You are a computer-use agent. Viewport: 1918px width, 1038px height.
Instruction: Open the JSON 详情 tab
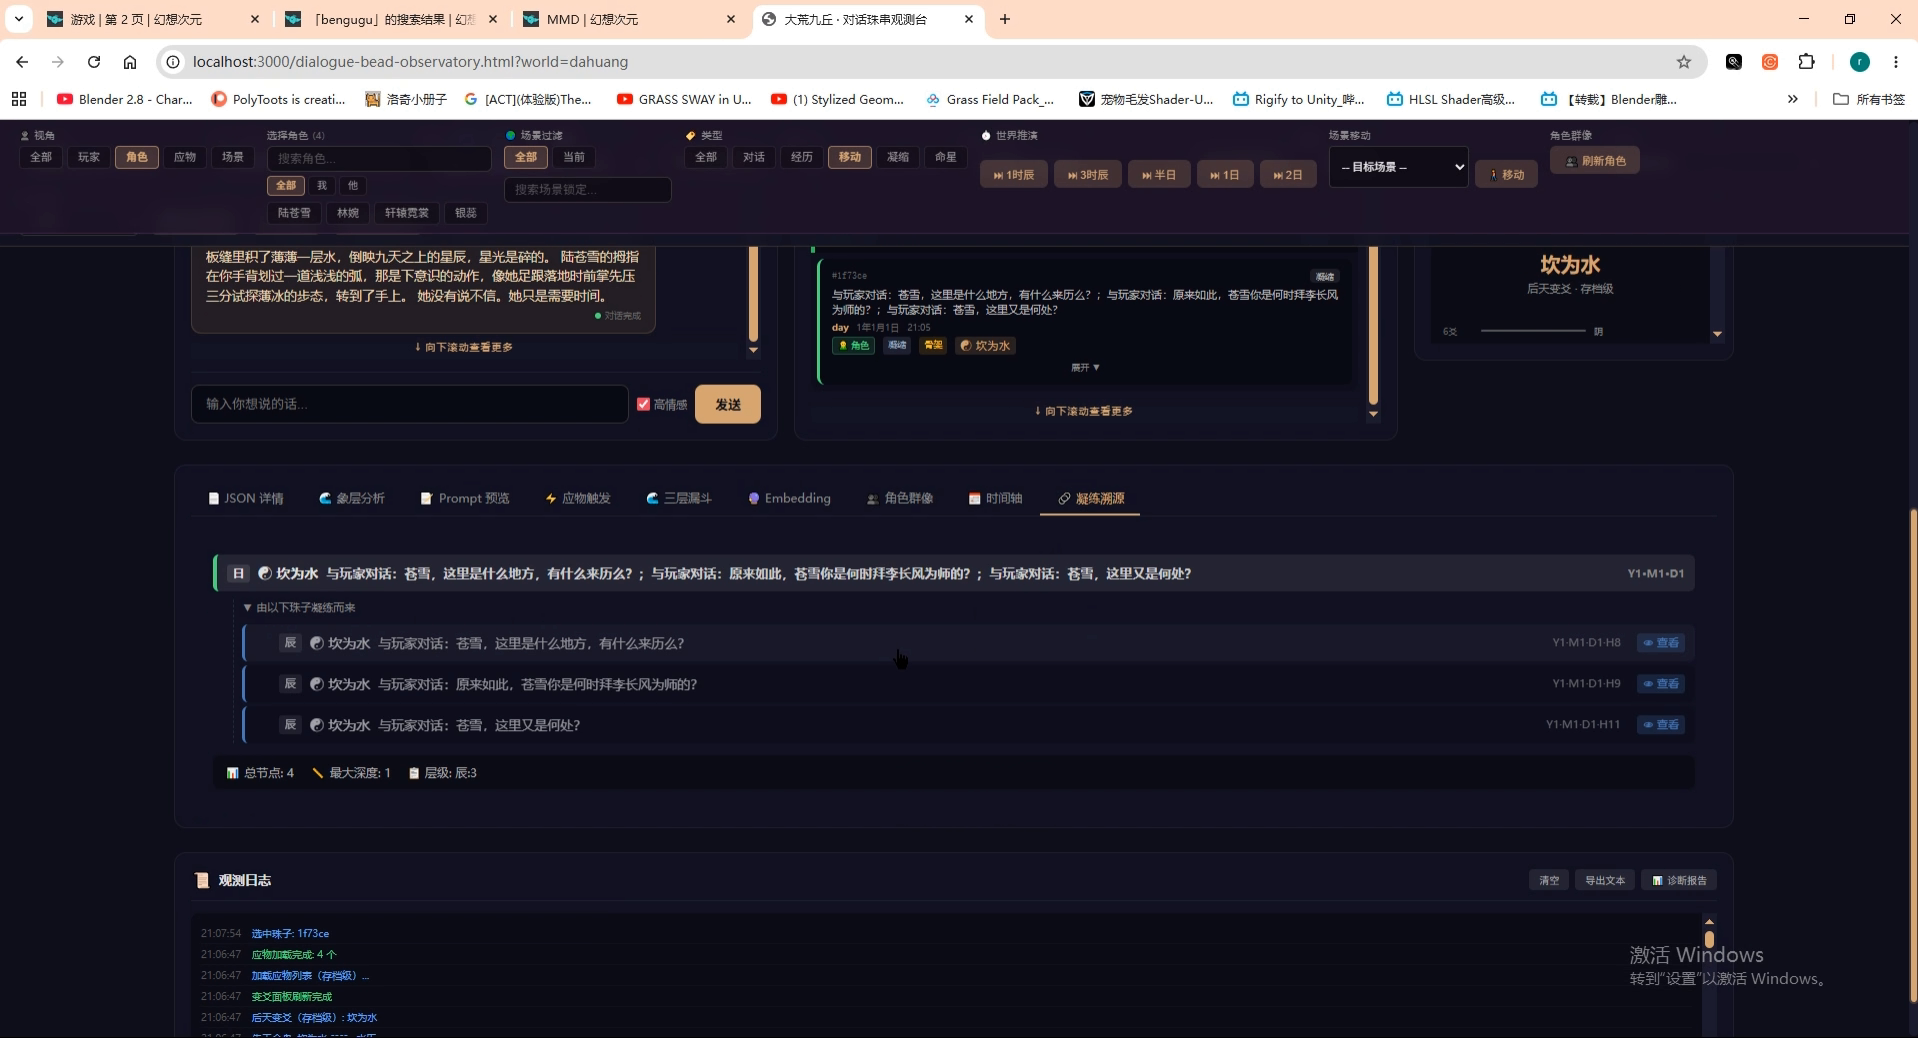pyautogui.click(x=246, y=498)
